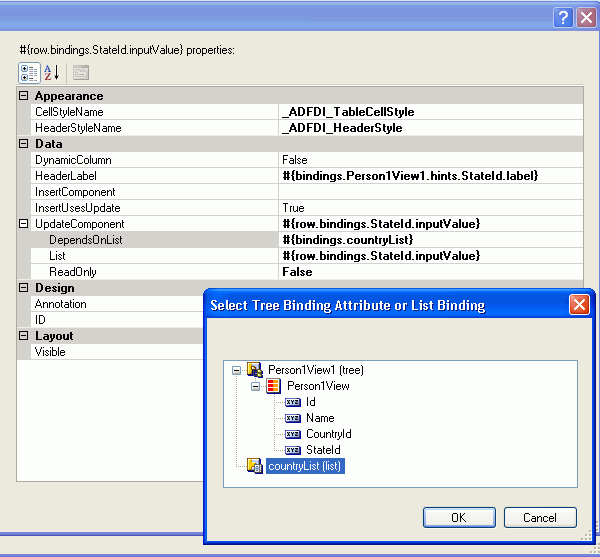Viewport: 600px width, 557px height.
Task: Edit the _ADFDI_TableCellStyle value
Action: (431, 112)
